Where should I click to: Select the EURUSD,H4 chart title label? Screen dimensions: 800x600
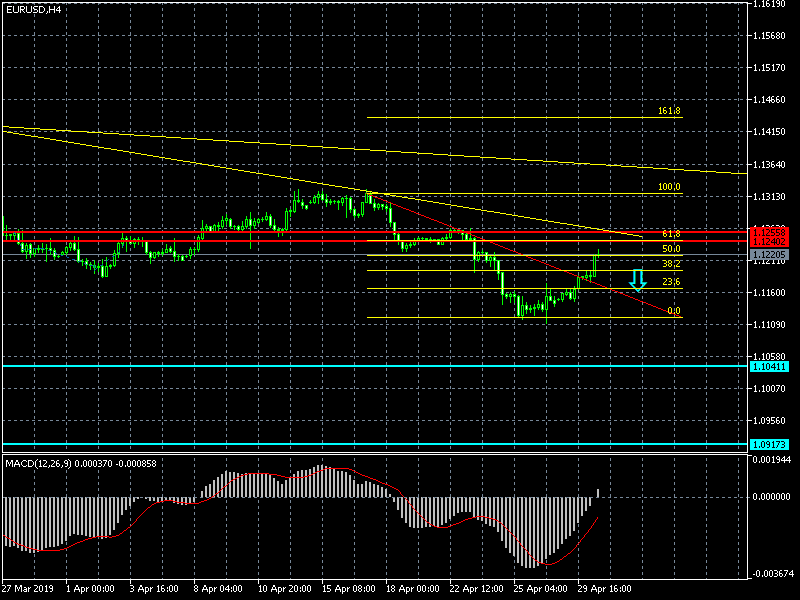33,9
